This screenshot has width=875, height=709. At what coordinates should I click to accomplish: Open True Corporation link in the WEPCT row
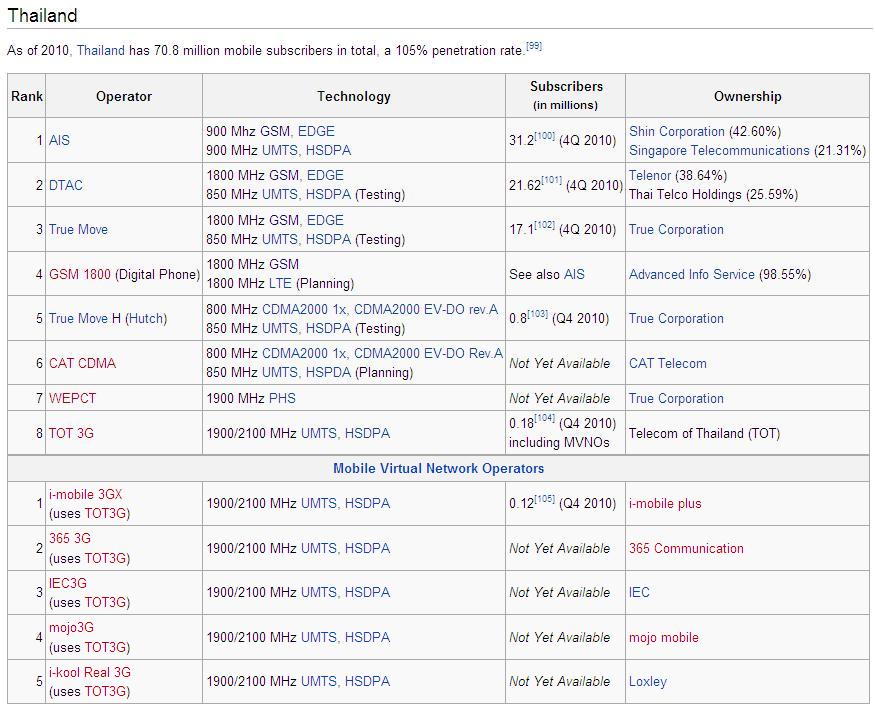(676, 398)
